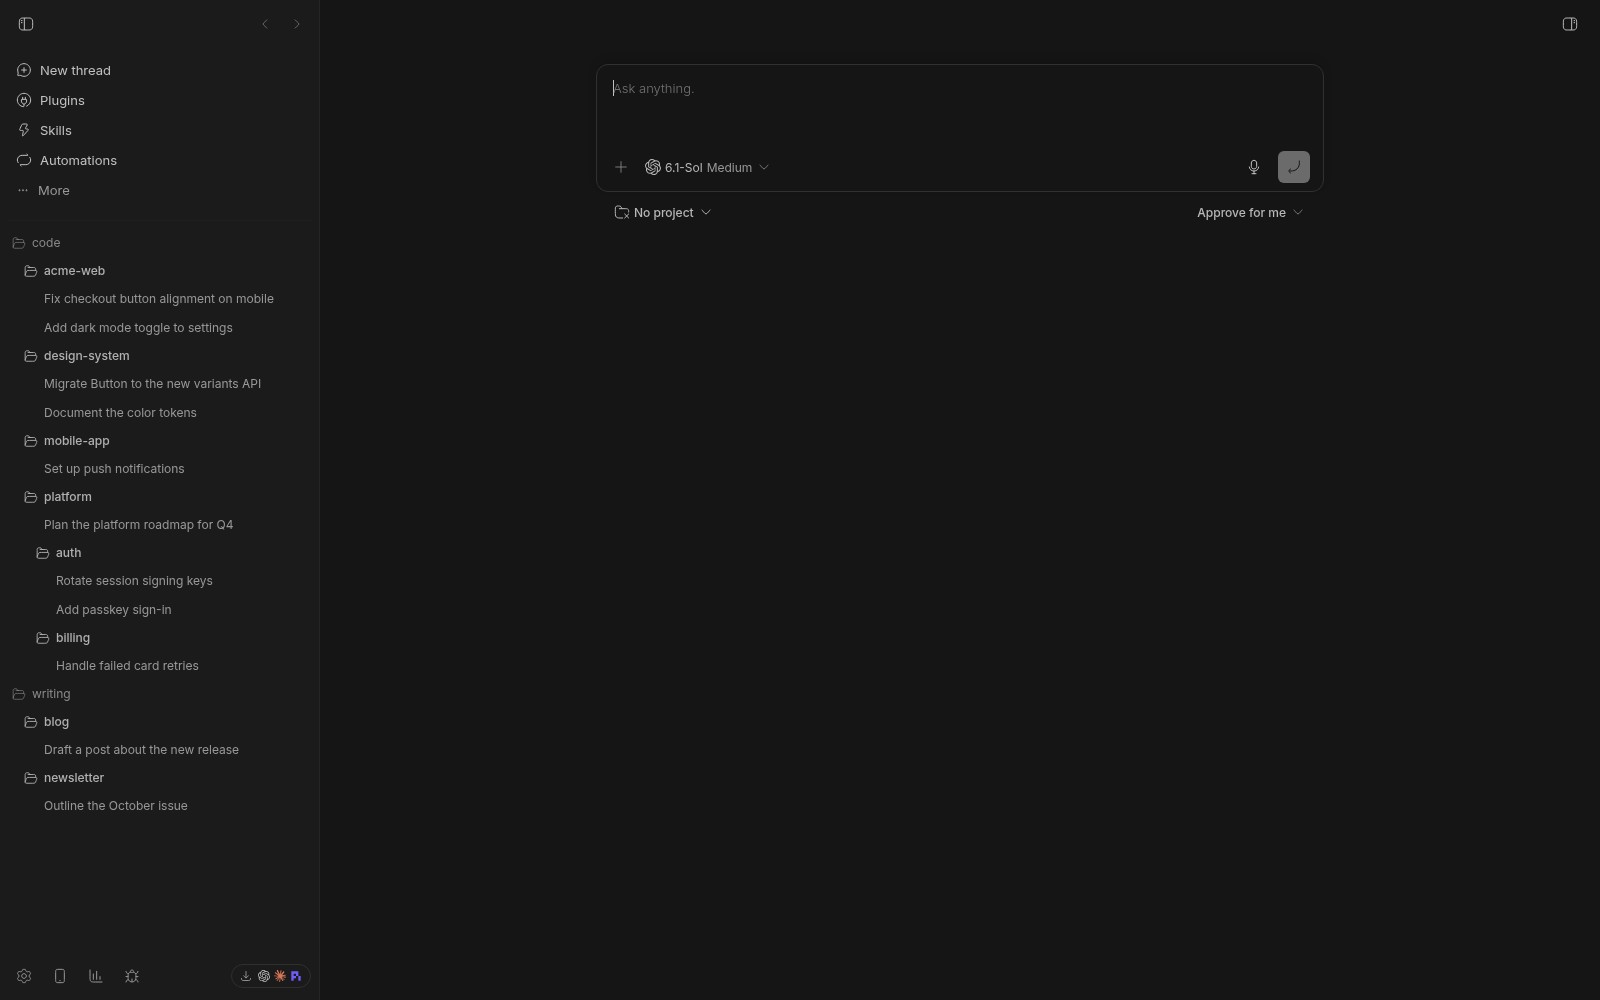Go forward with the right arrow
Viewport: 1600px width, 1000px height.
(x=297, y=24)
